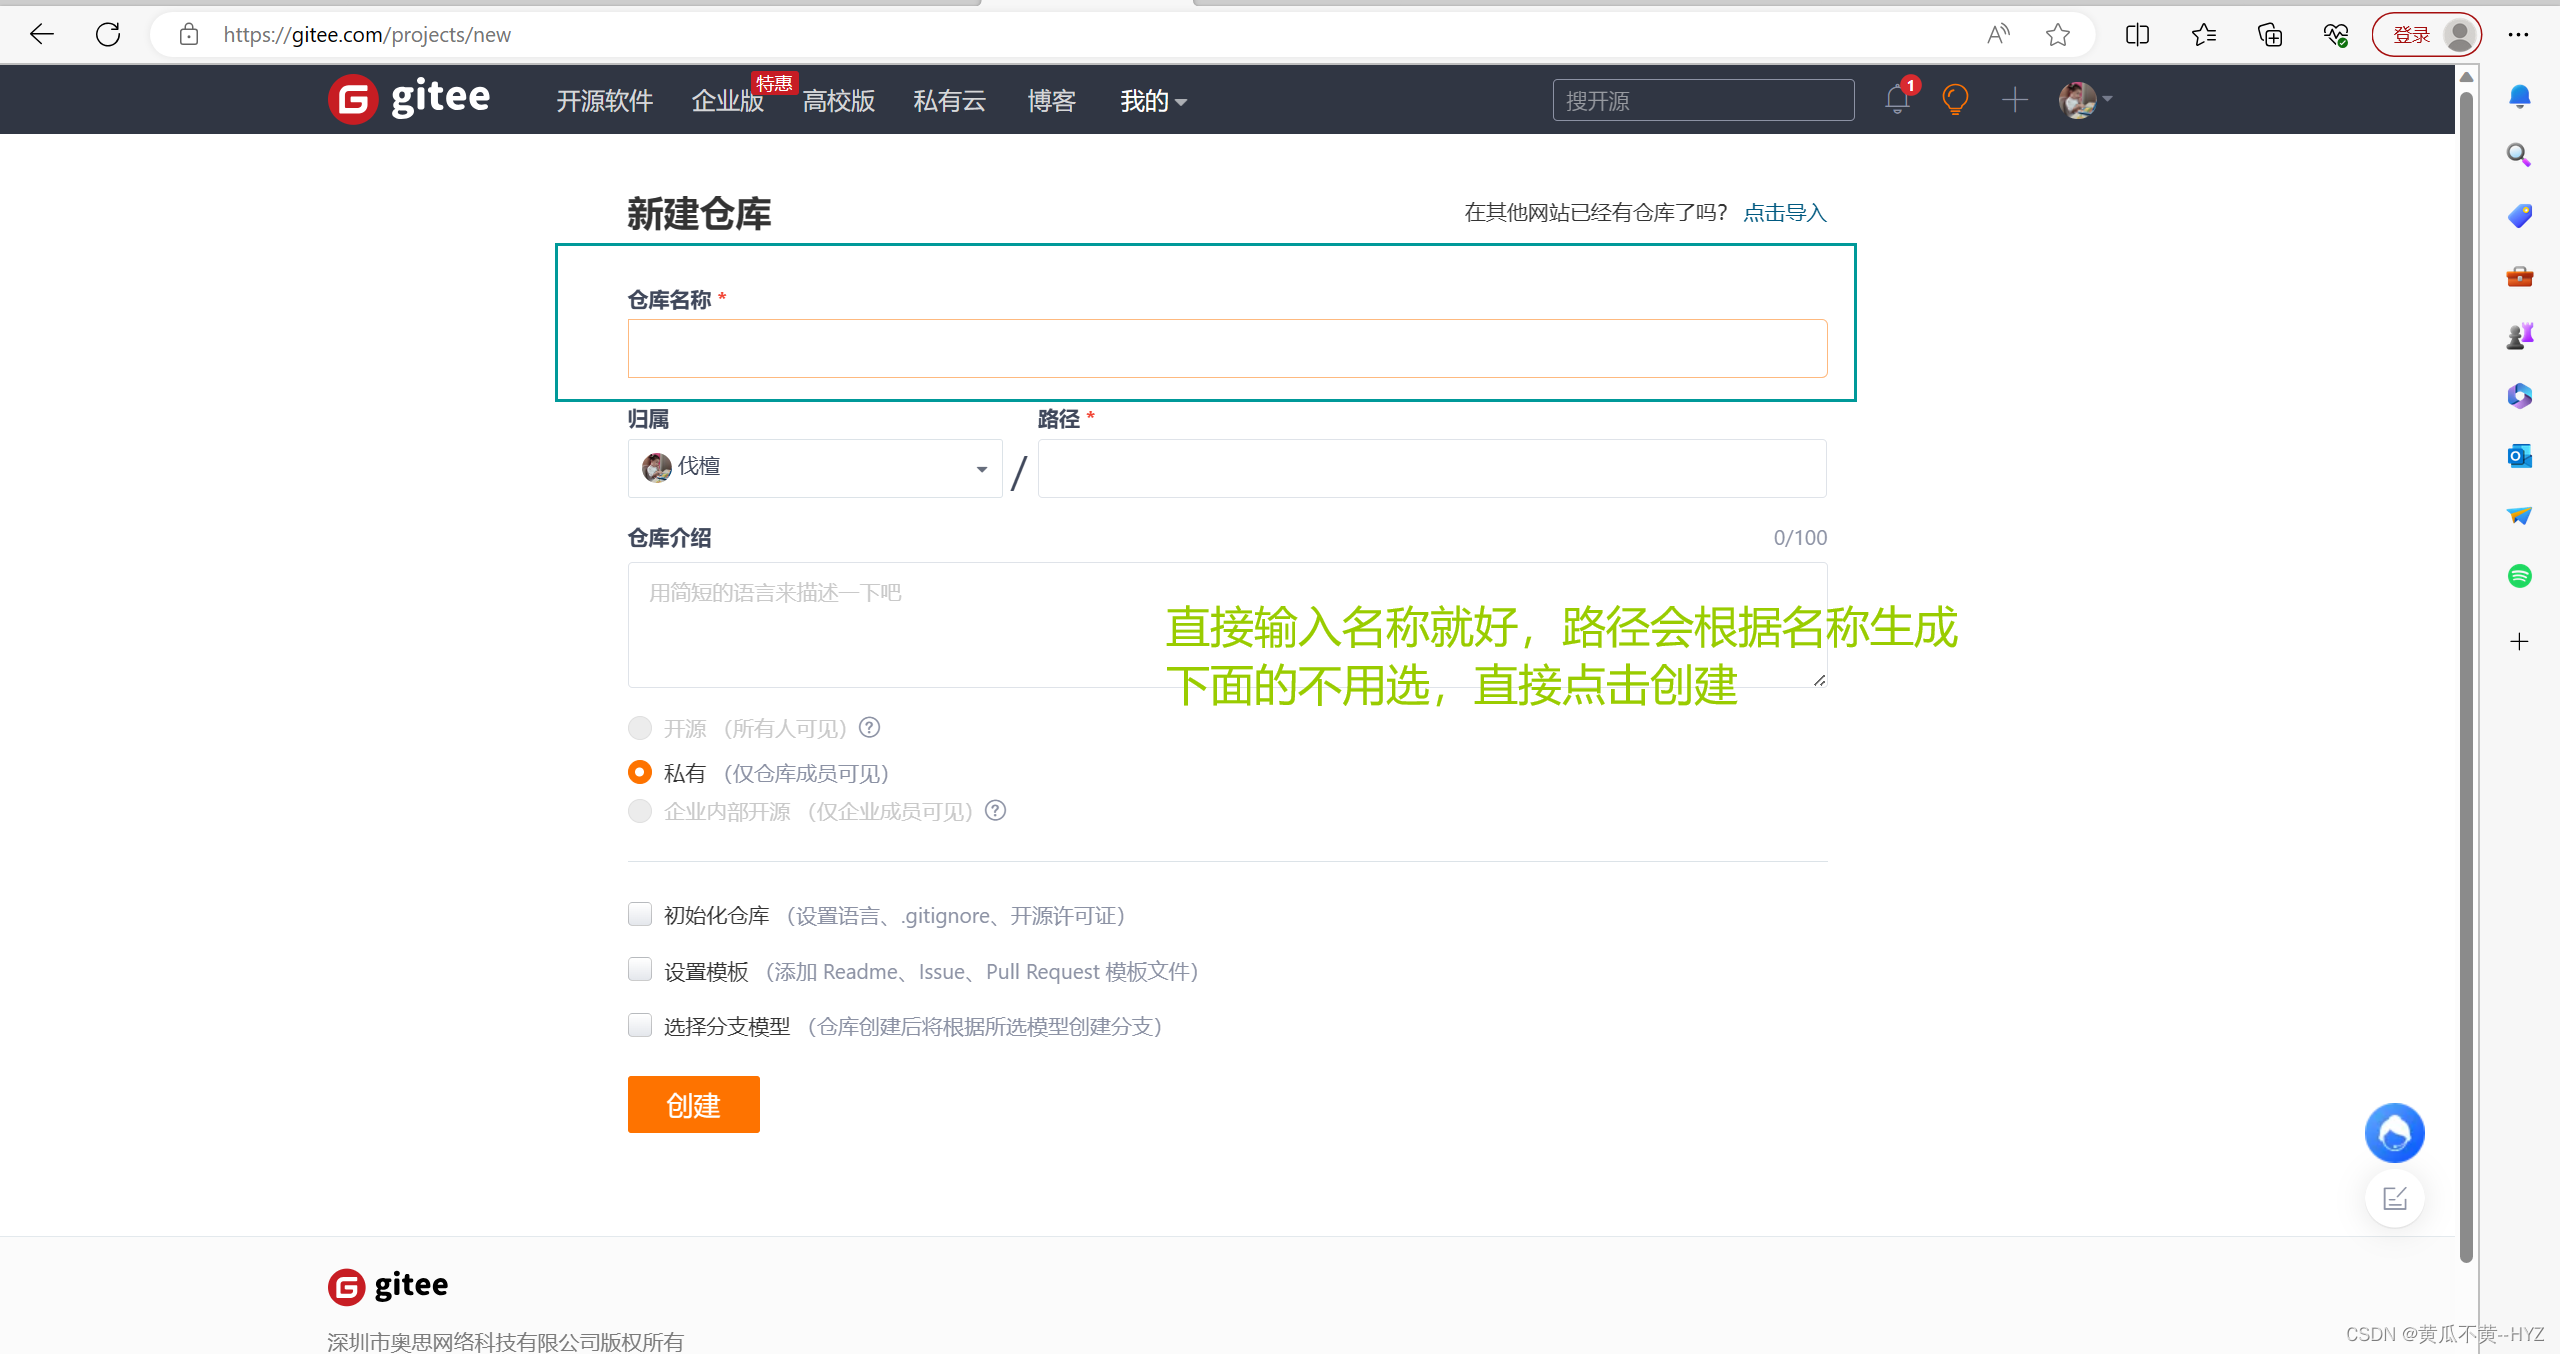Add page to favorites star icon
Screen dimensions: 2560x1354
2058,35
